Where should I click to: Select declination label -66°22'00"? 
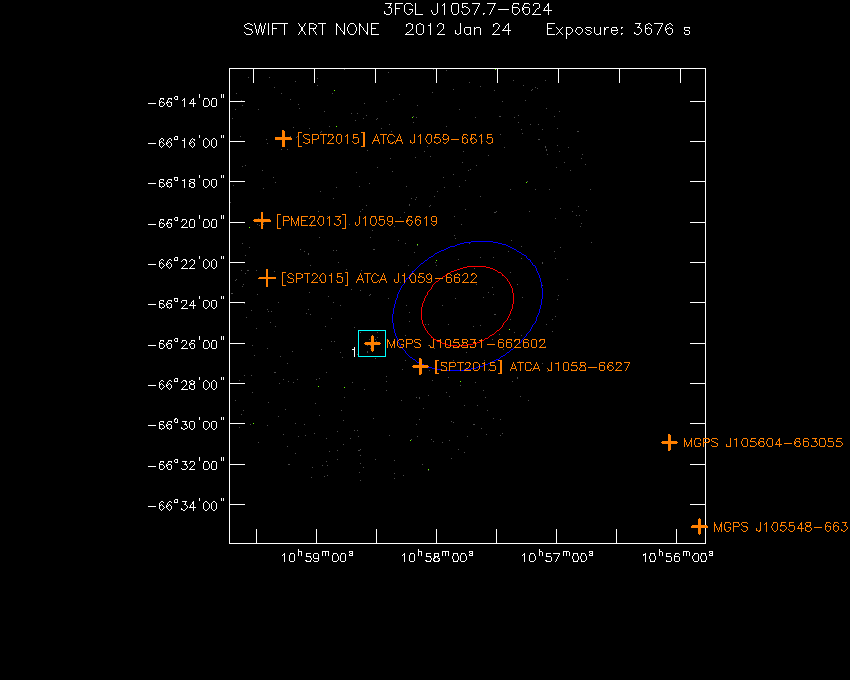[186, 264]
